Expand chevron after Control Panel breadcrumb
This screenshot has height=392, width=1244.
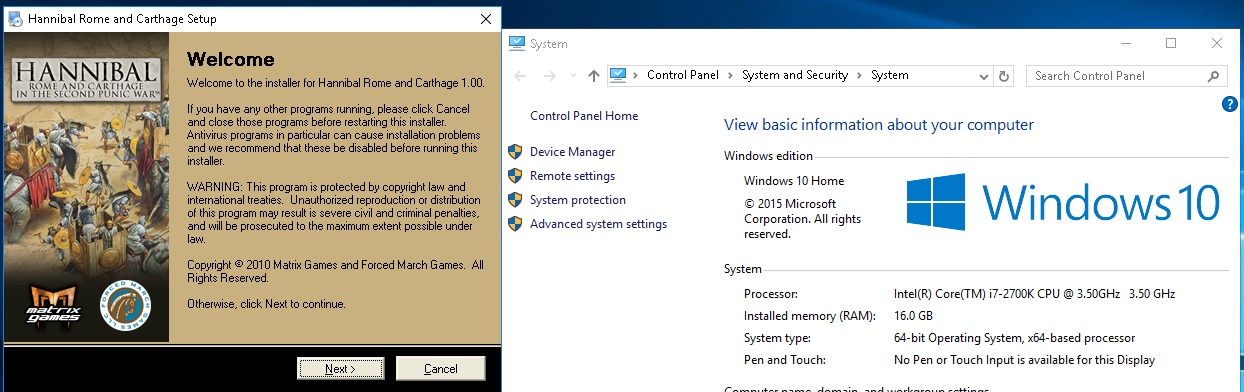click(731, 75)
